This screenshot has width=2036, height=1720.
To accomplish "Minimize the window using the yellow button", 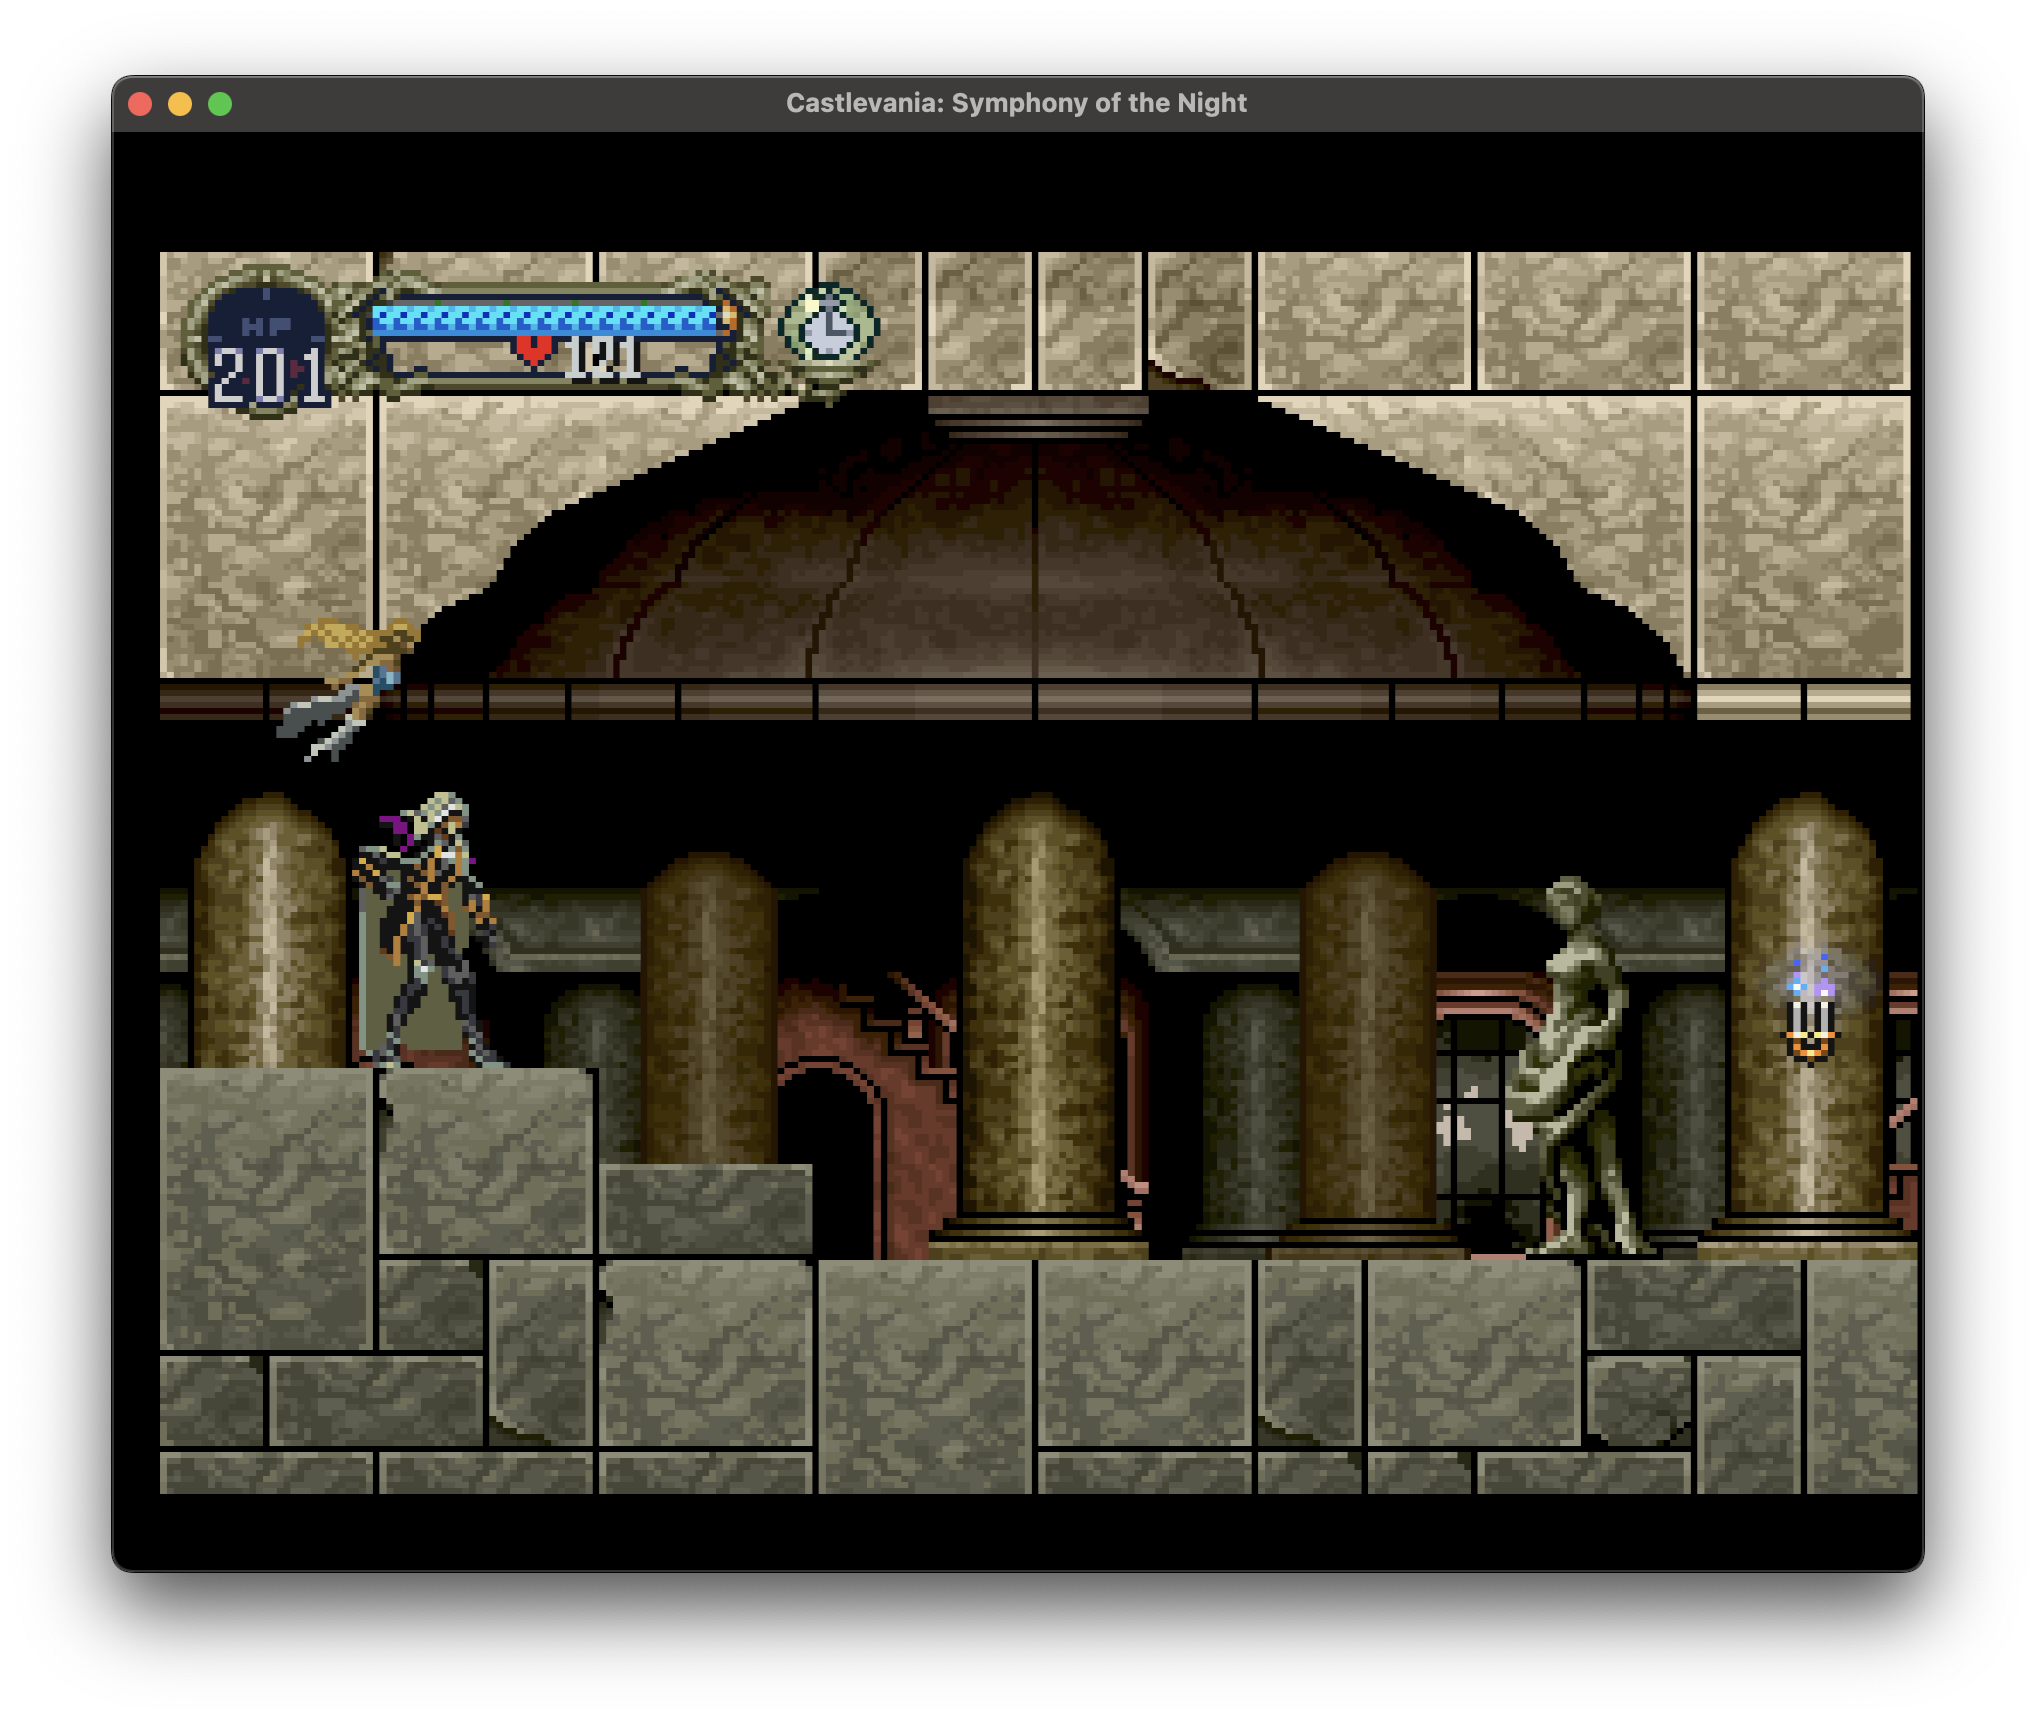I will pos(180,104).
